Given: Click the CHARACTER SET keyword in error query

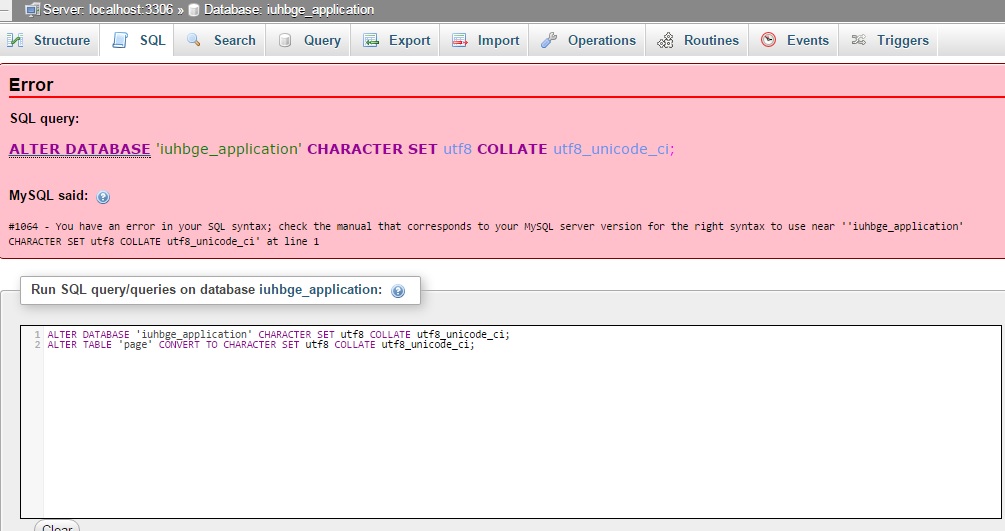Looking at the screenshot, I should (372, 149).
